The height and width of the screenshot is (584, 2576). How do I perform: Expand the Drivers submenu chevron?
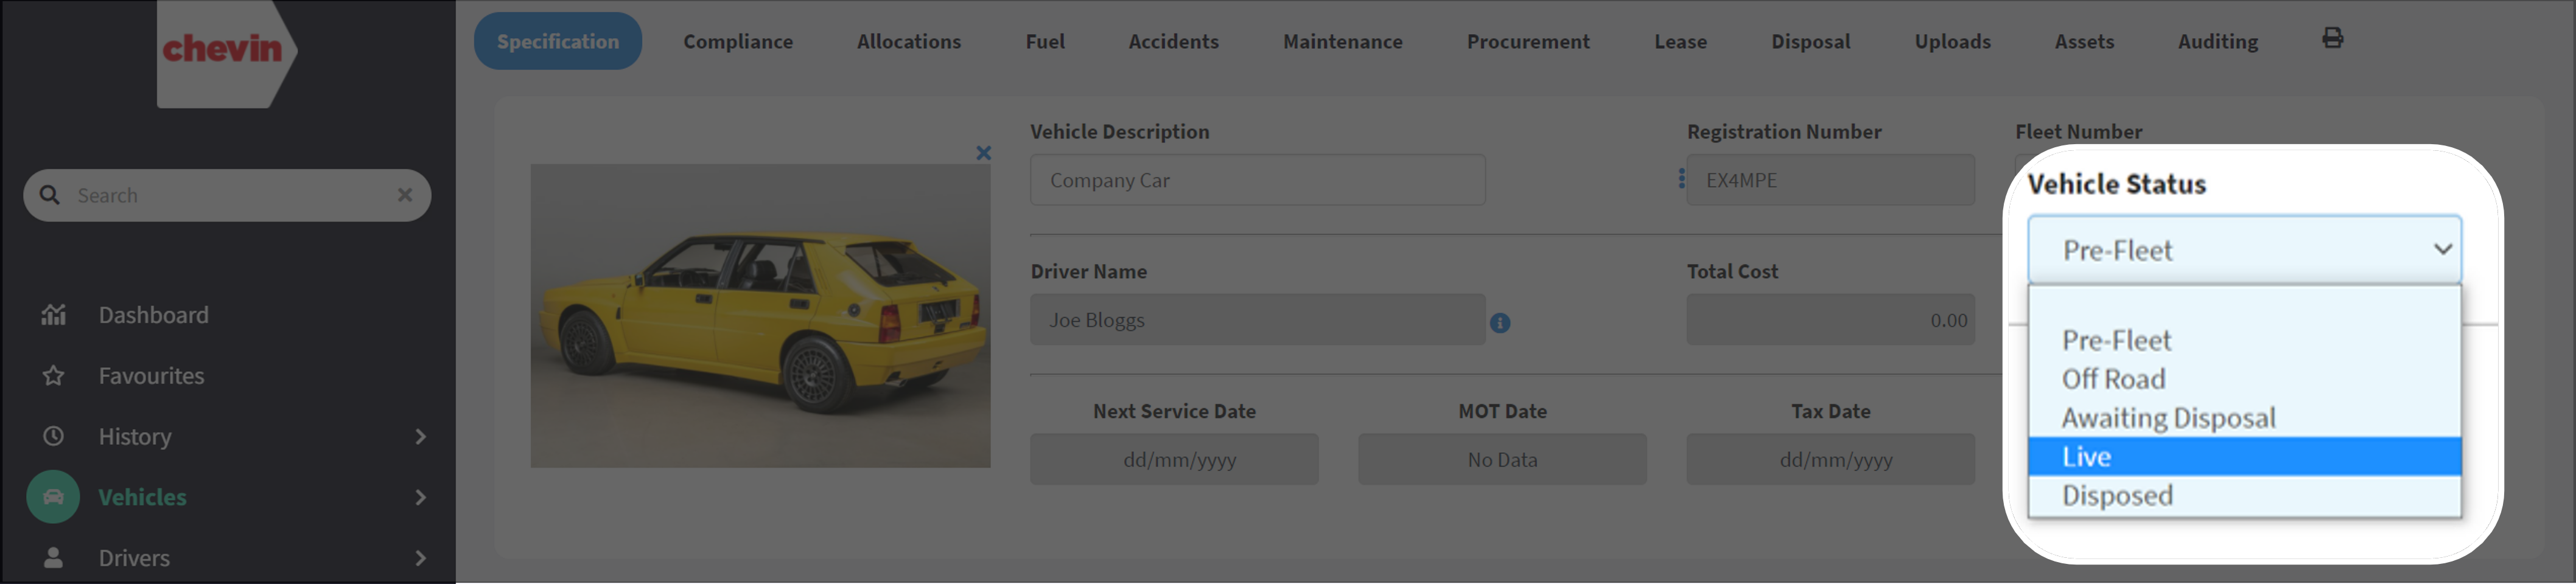pyautogui.click(x=421, y=558)
